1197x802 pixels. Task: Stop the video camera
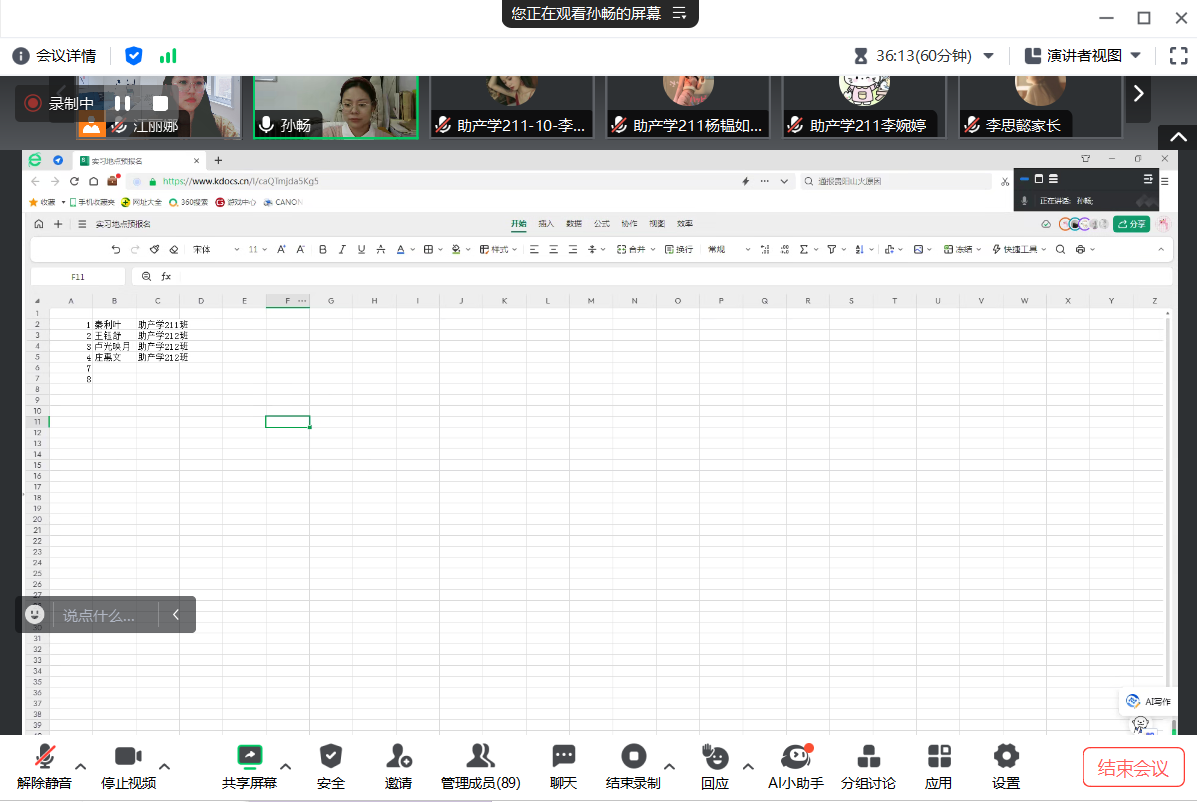(x=128, y=757)
